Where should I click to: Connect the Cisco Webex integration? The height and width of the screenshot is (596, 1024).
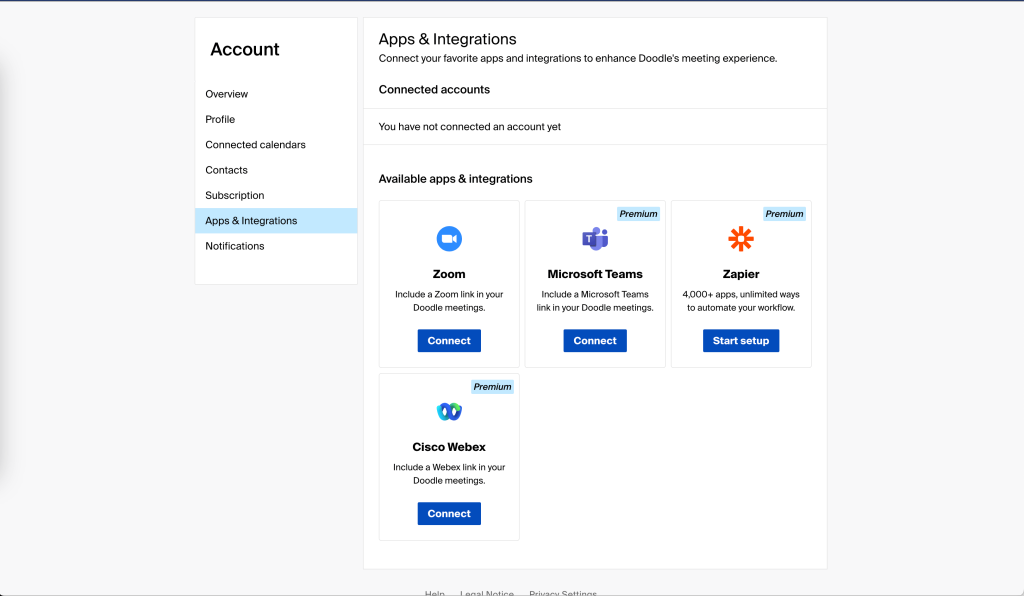tap(449, 514)
